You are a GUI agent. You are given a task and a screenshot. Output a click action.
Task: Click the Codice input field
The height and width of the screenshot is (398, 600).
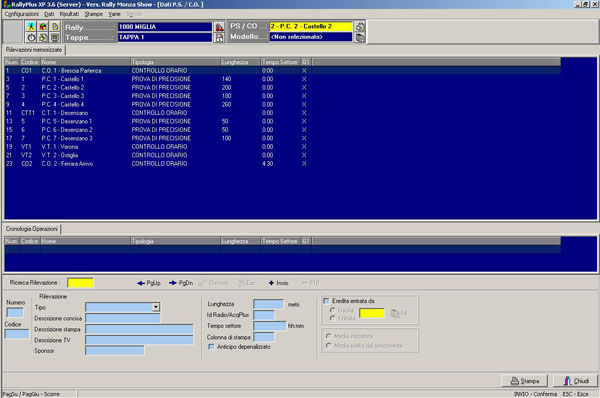coord(17,334)
